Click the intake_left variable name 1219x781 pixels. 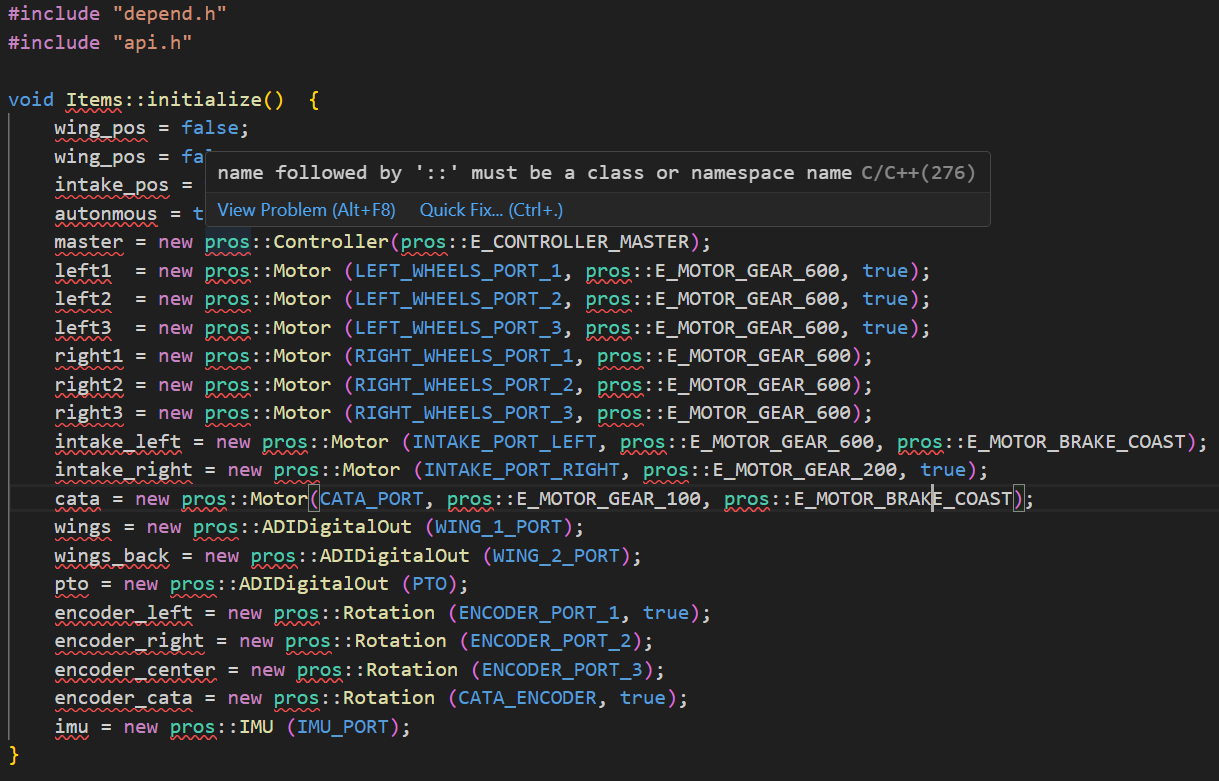tap(118, 442)
